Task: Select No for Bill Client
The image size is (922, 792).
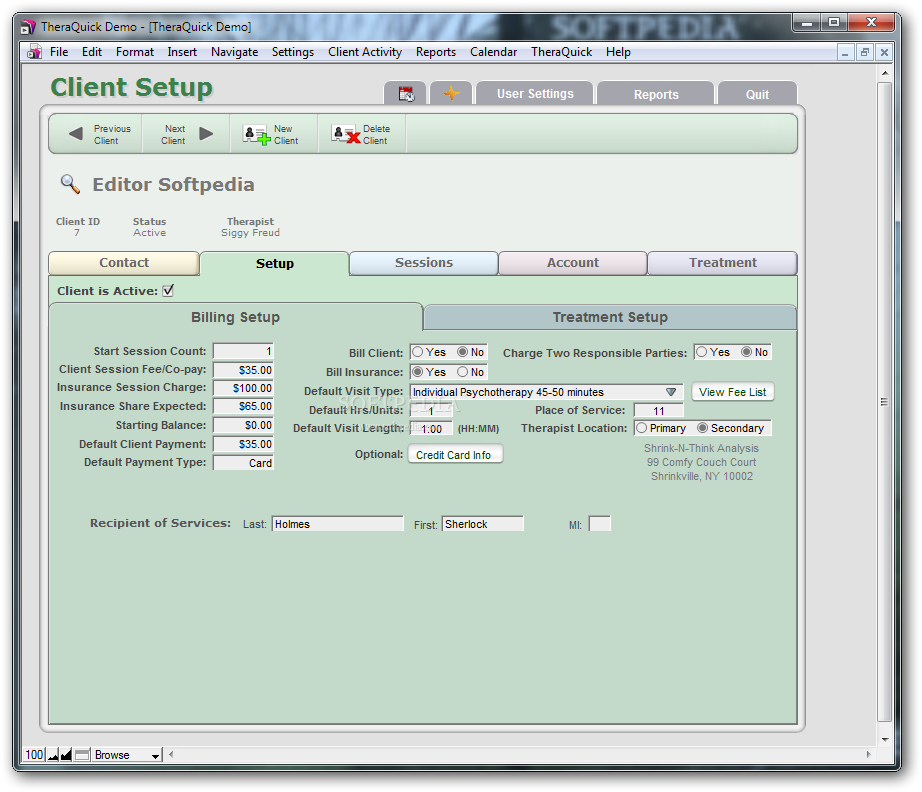Action: [463, 352]
